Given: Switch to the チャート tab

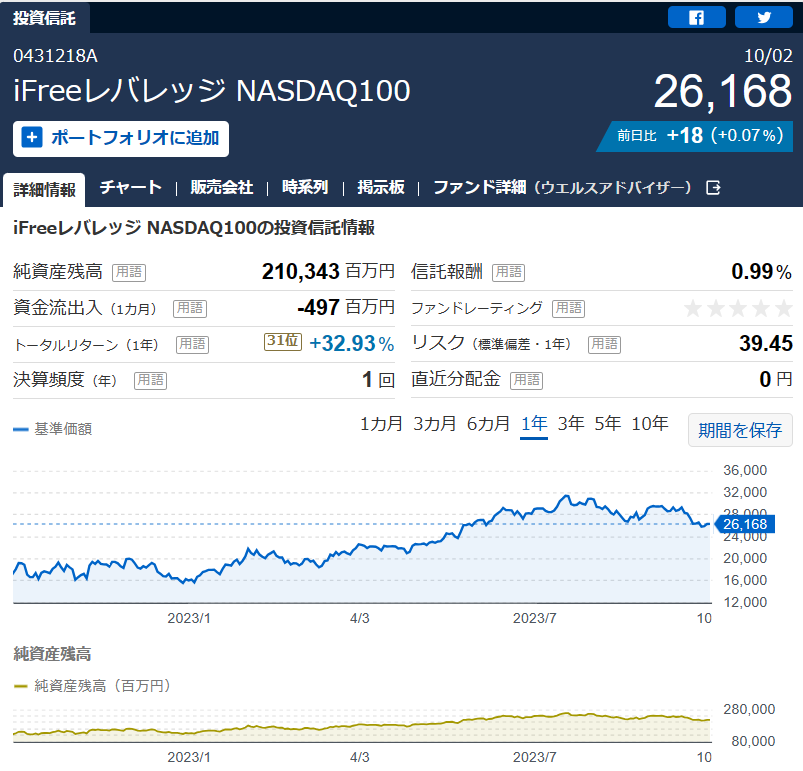Looking at the screenshot, I should [x=131, y=187].
